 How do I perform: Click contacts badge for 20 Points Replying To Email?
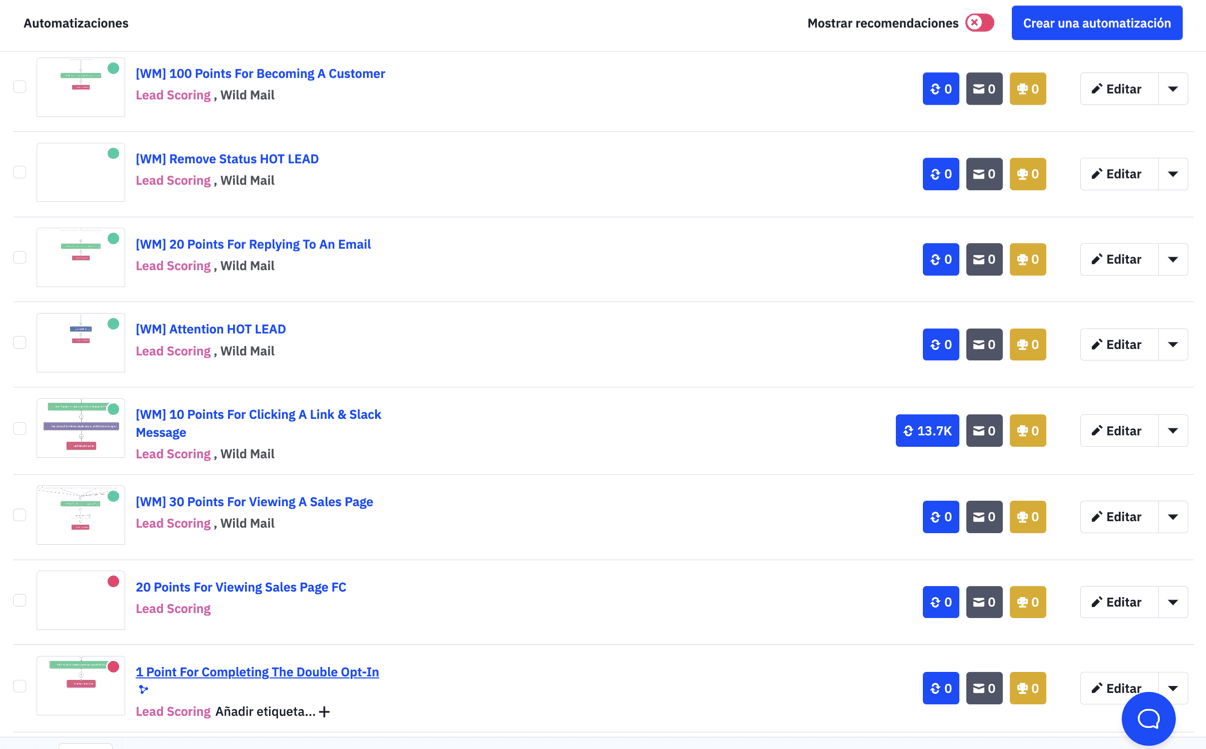coord(941,259)
